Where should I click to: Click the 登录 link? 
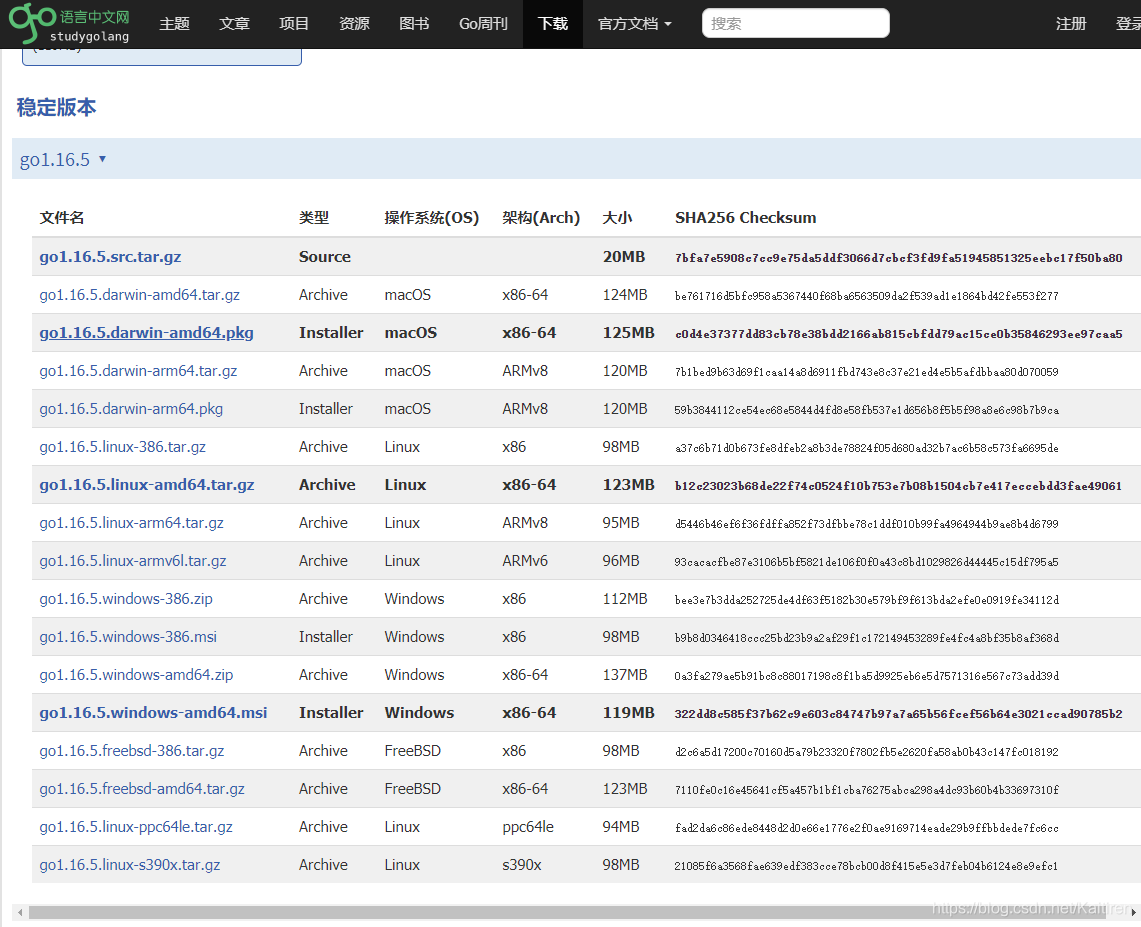(1128, 23)
